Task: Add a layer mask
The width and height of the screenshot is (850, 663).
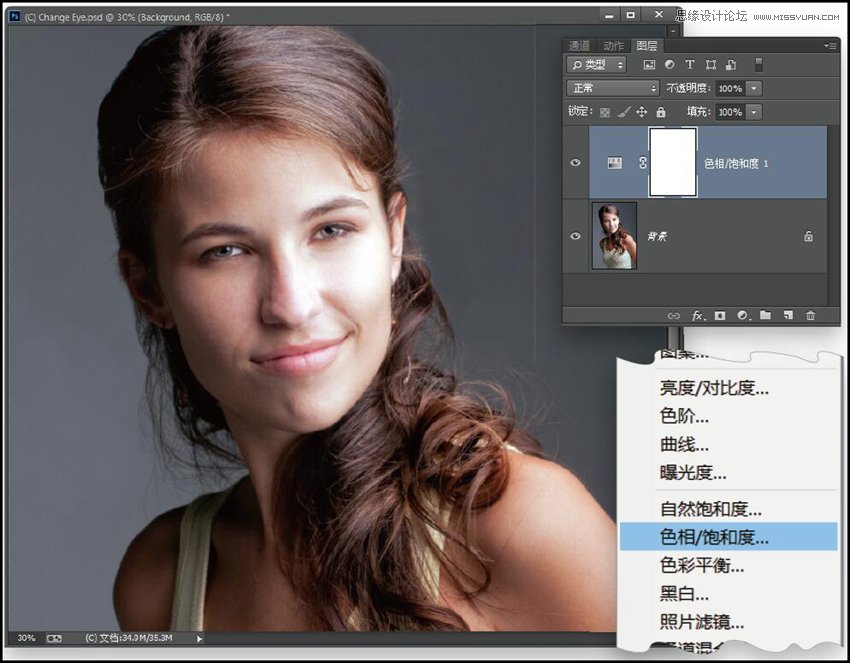Action: click(x=719, y=315)
